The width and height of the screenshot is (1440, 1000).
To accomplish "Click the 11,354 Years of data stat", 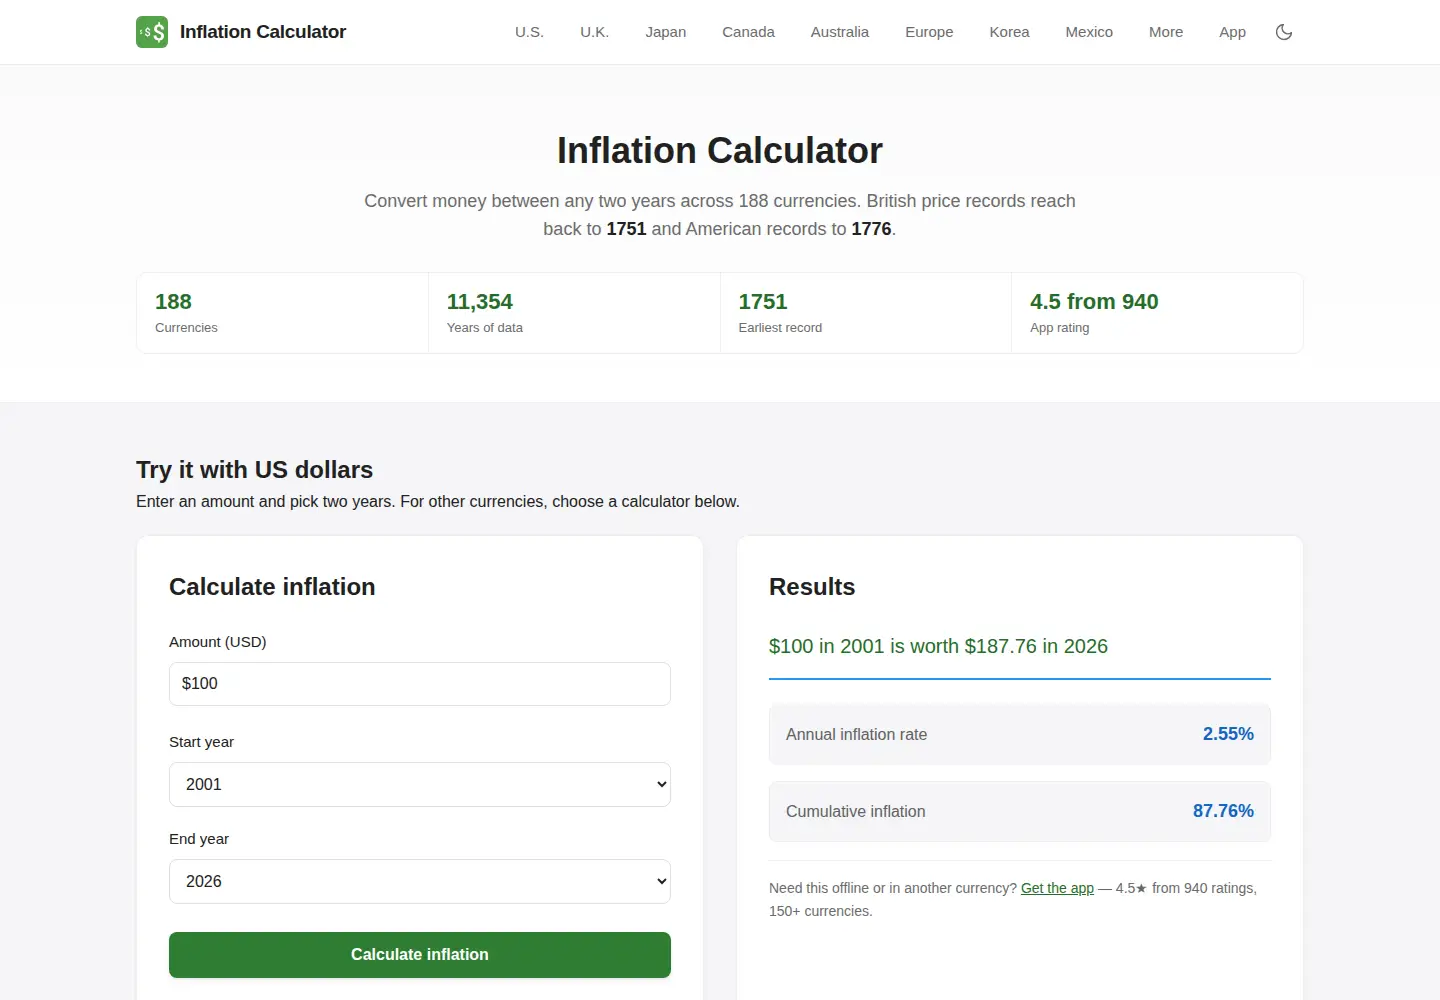I will (x=574, y=313).
